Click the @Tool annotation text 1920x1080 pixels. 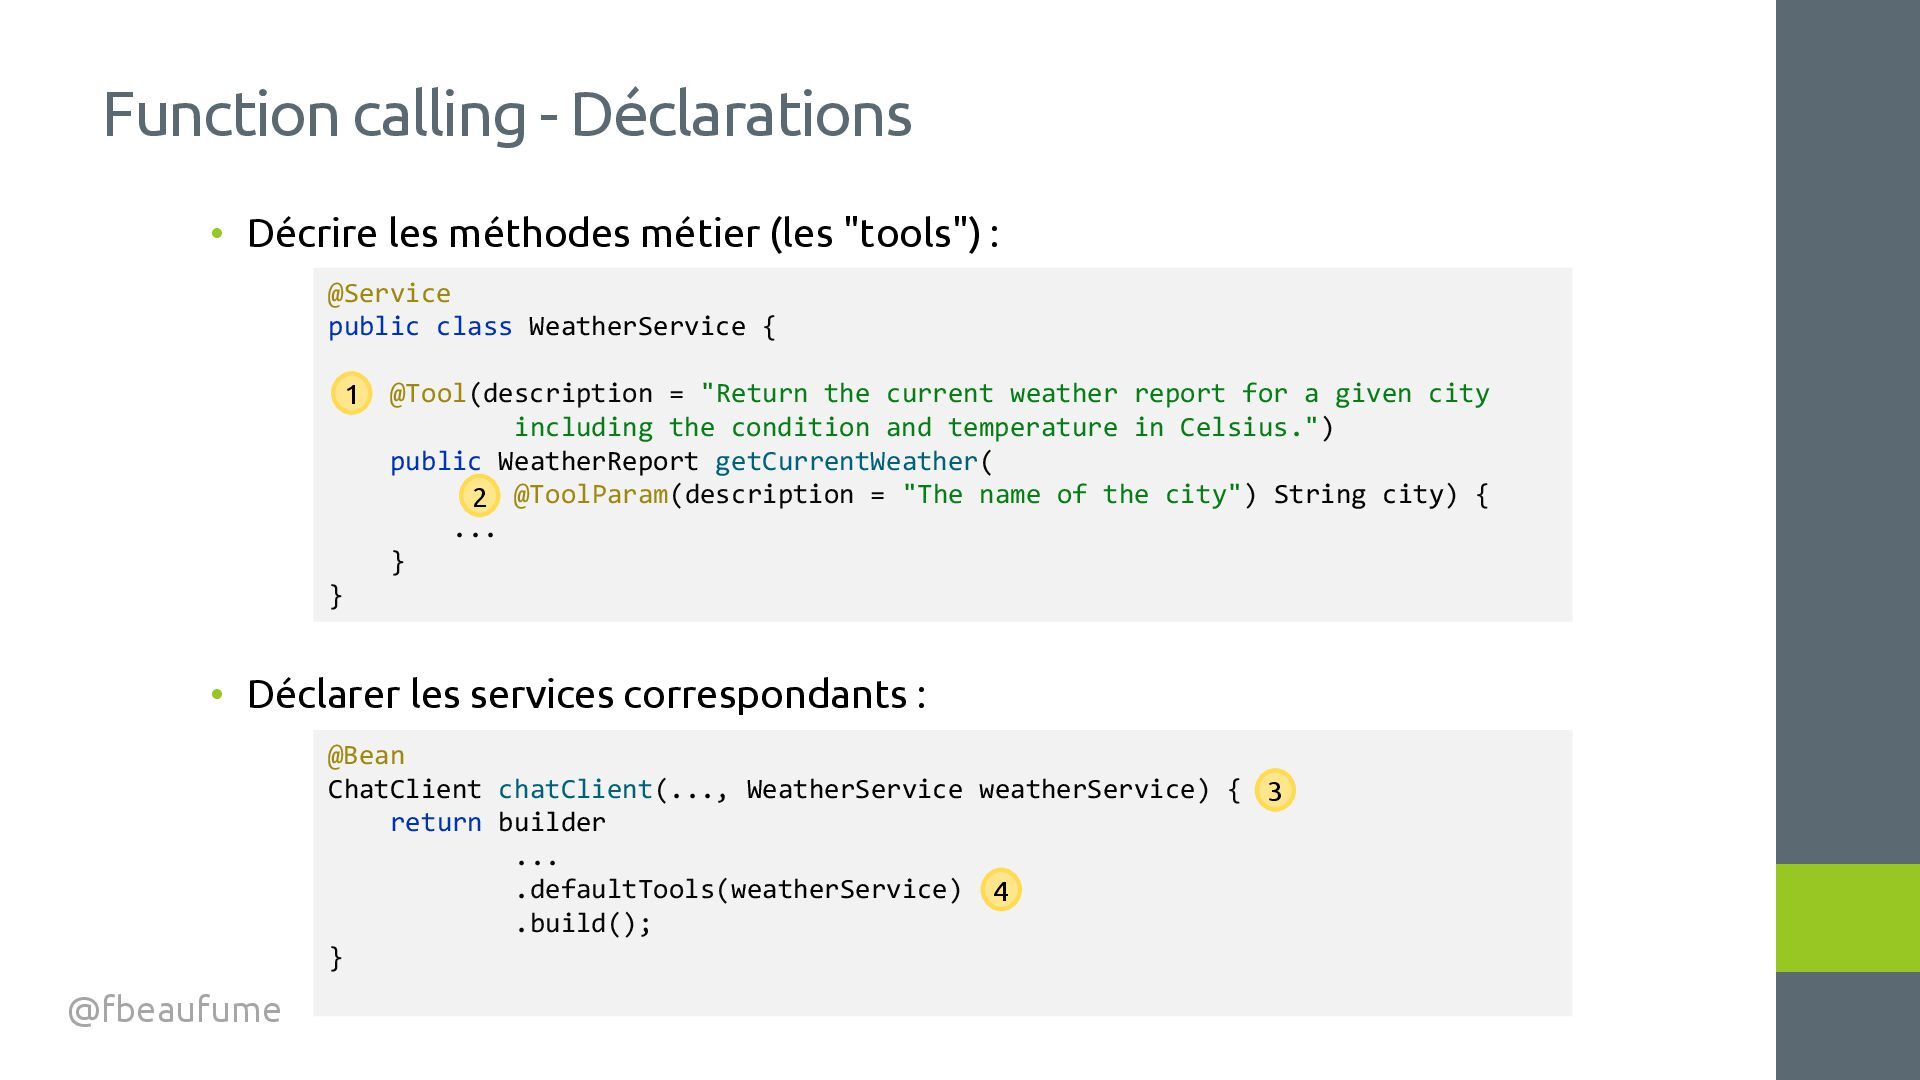[x=428, y=394]
